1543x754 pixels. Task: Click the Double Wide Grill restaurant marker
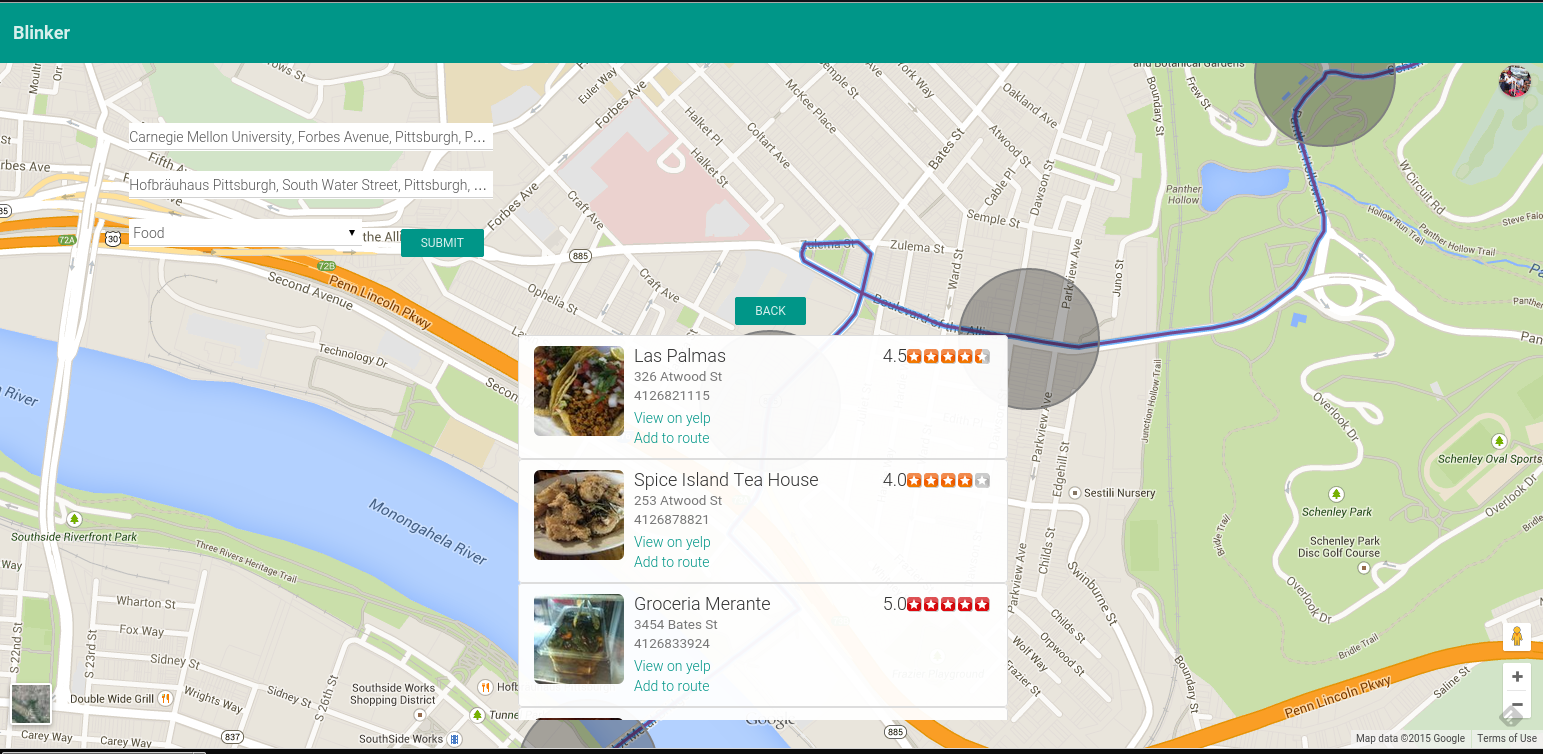tap(165, 698)
